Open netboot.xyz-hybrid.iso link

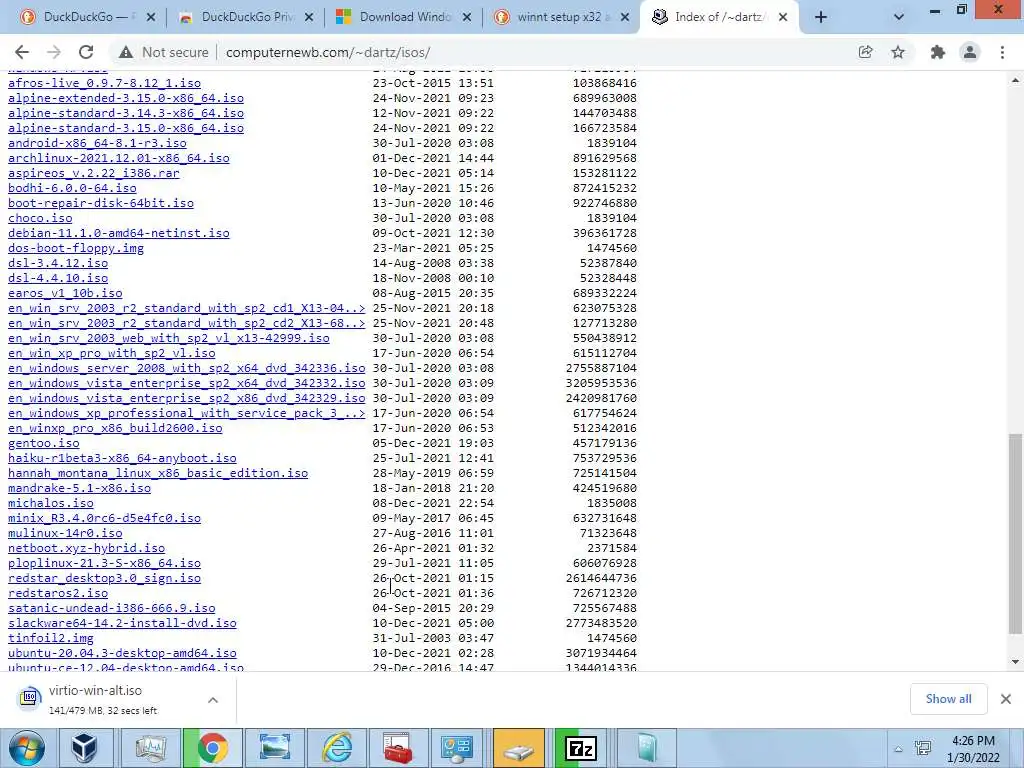click(86, 549)
